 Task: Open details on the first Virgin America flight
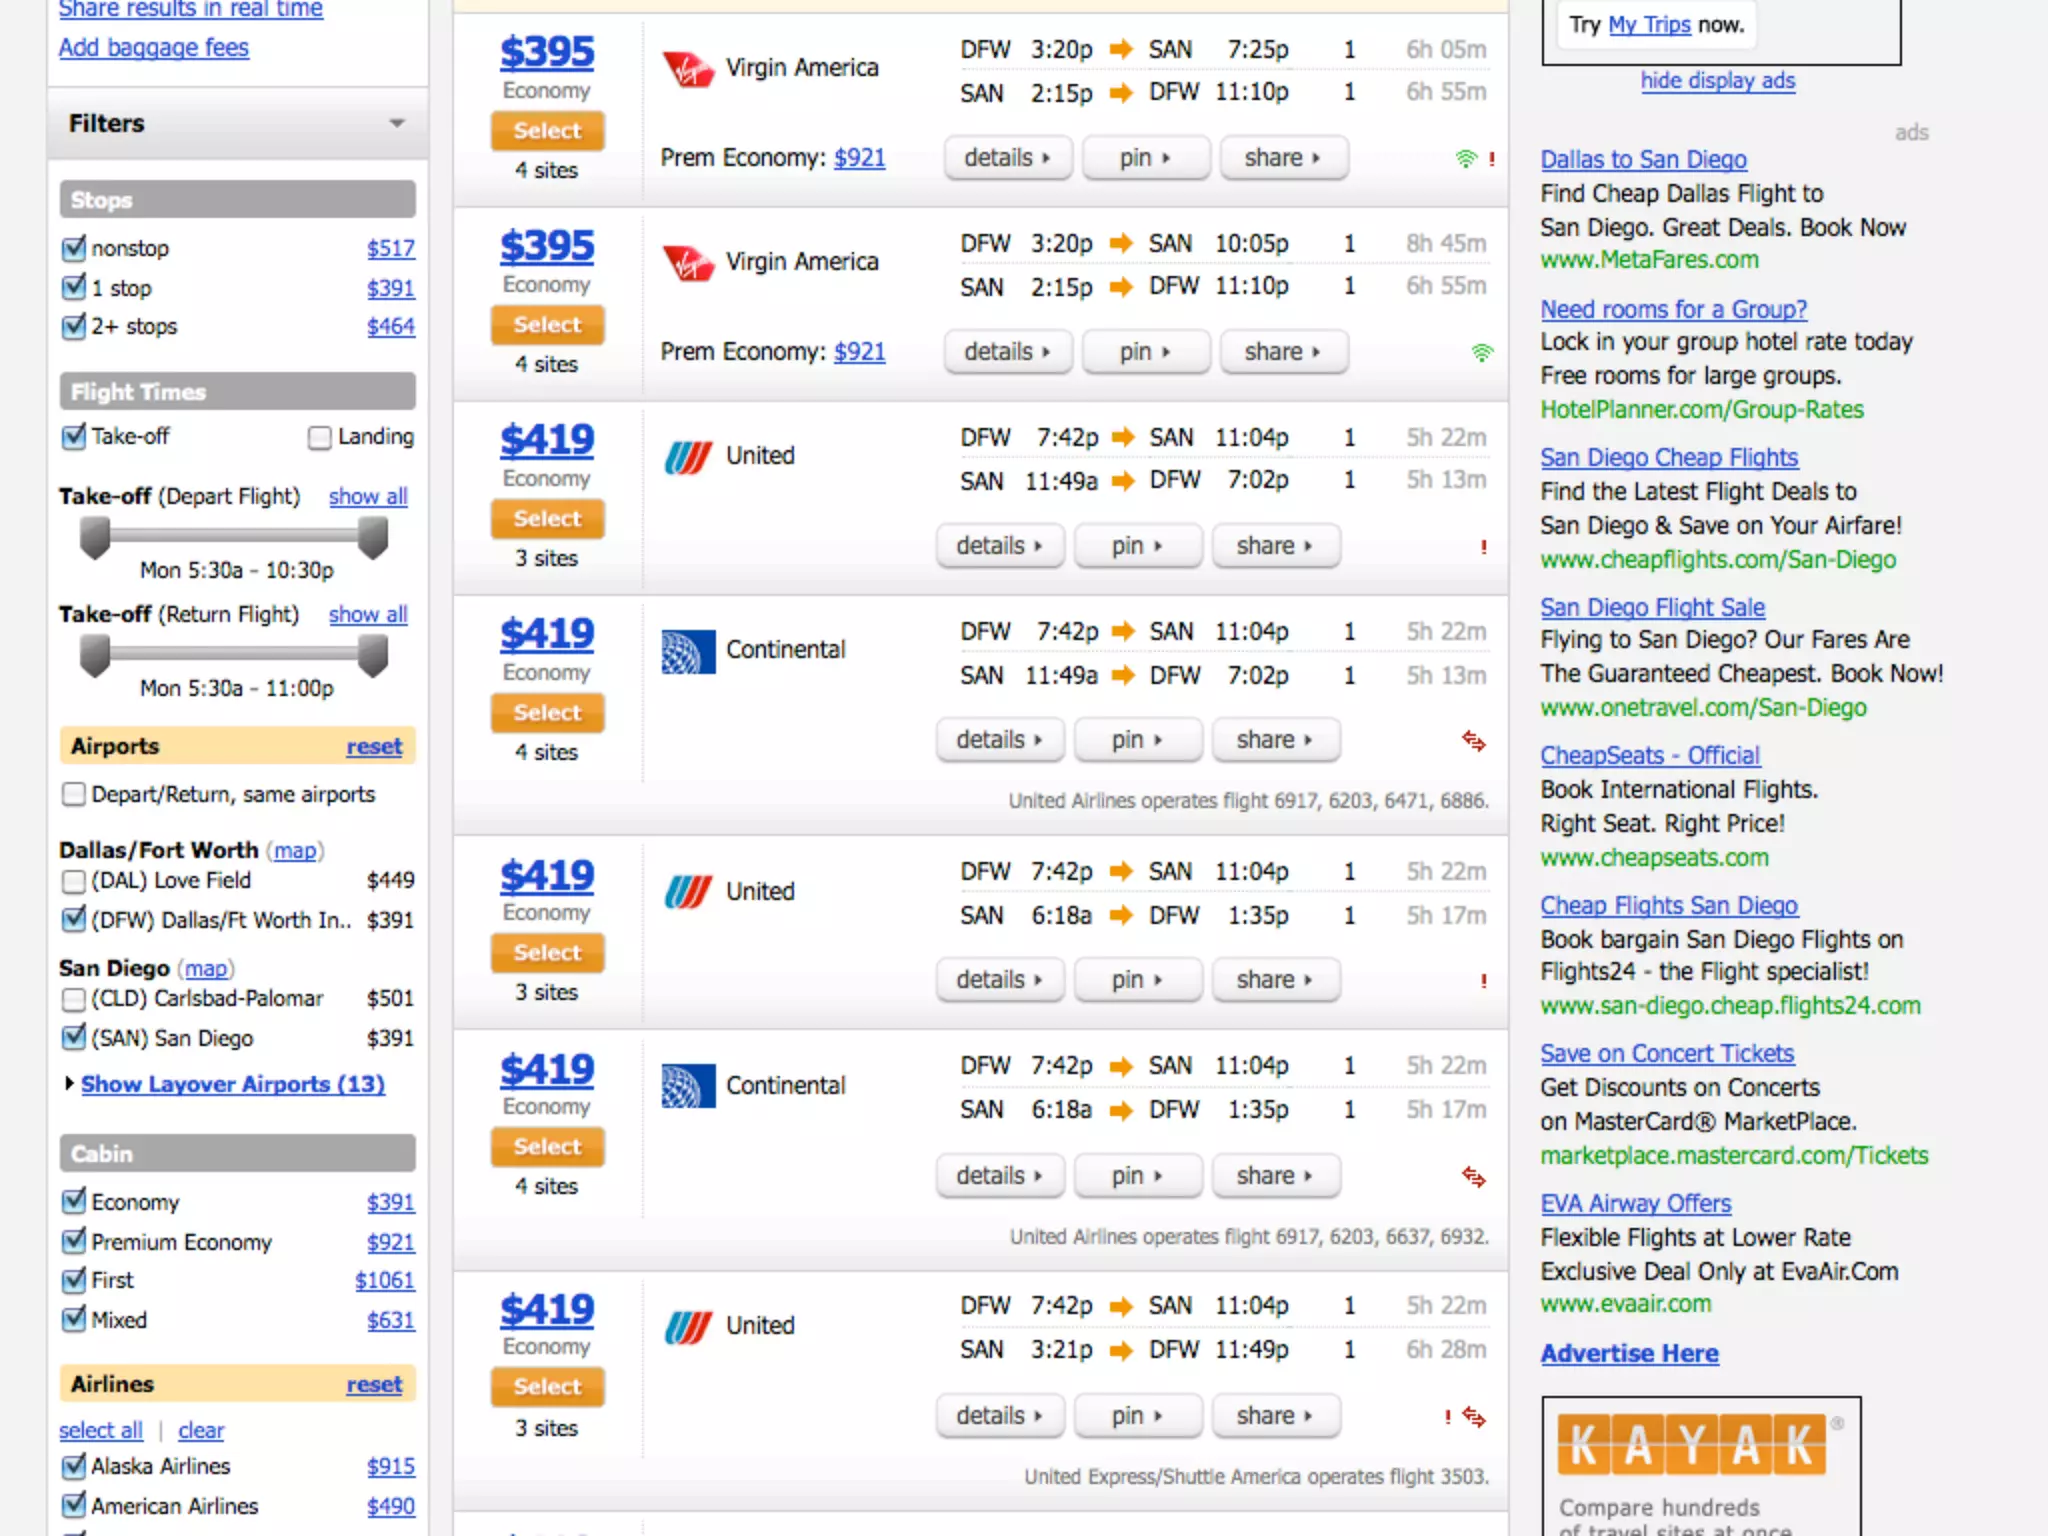coord(1007,158)
